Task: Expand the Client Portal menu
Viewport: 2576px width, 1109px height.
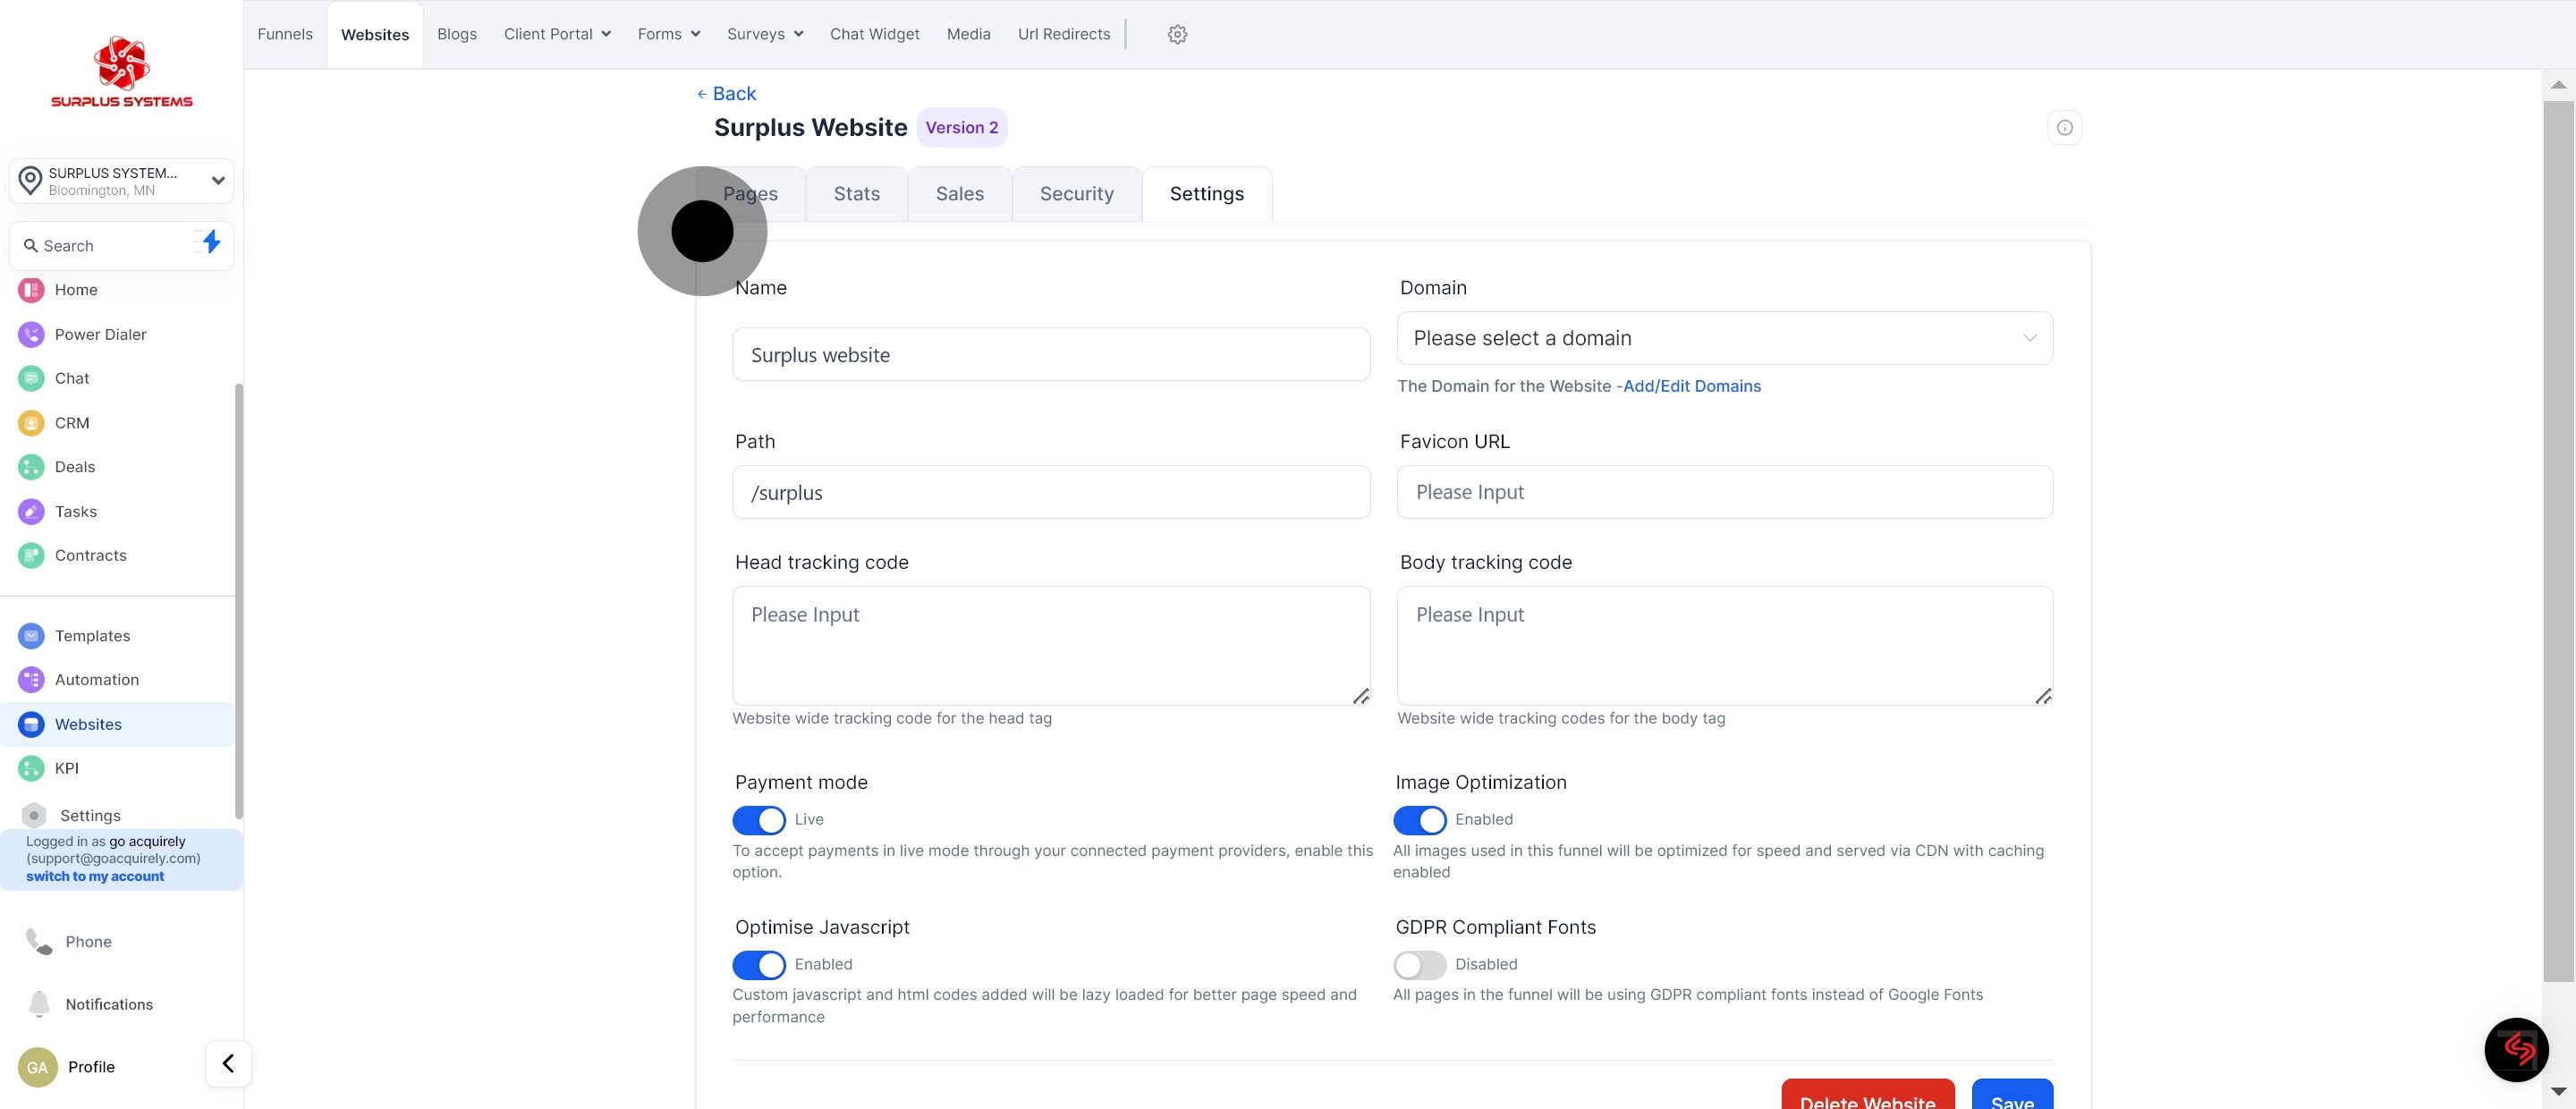Action: [557, 34]
